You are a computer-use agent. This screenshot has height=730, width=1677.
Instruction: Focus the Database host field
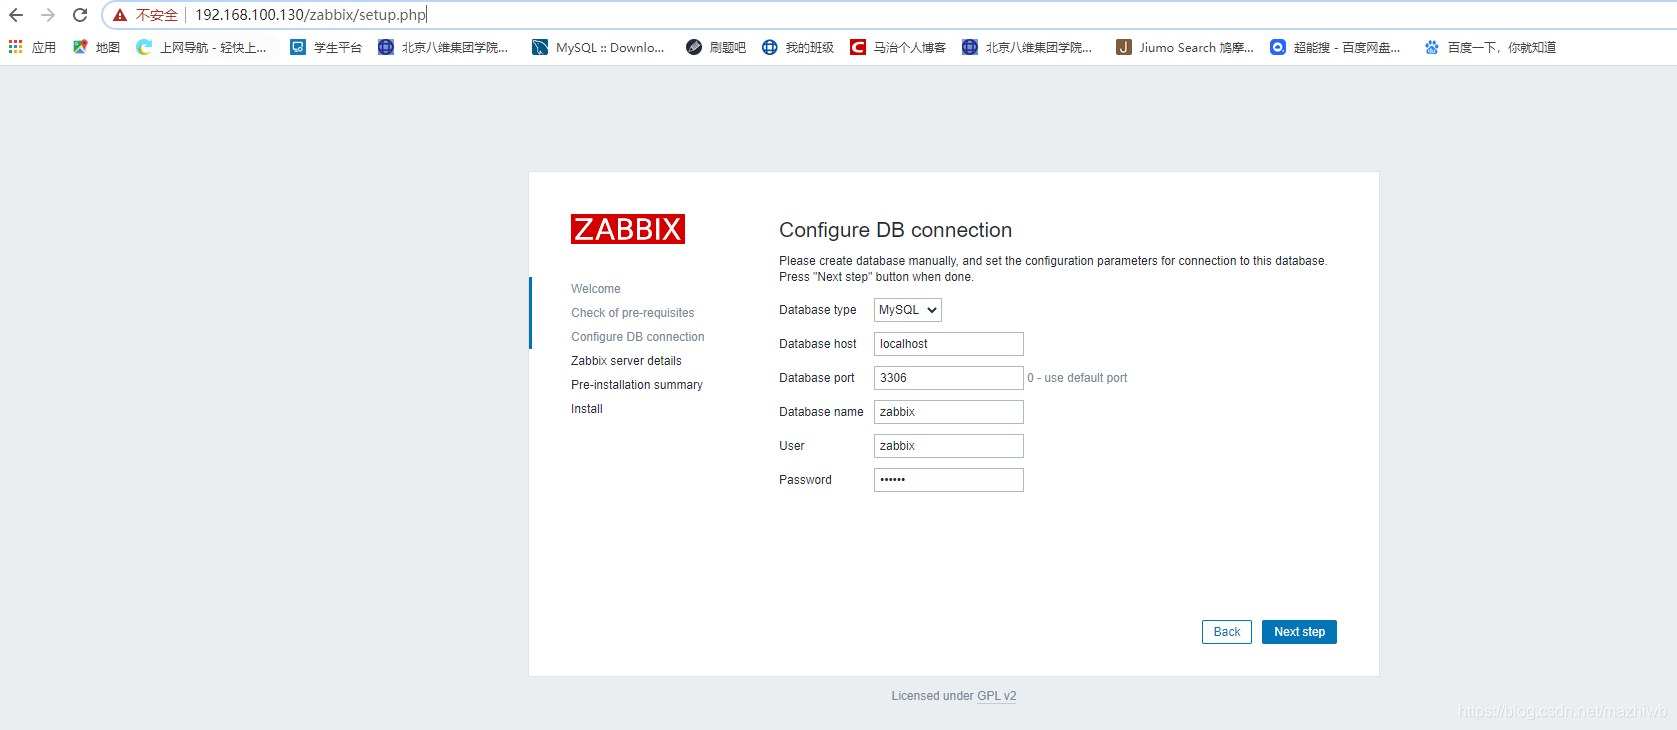(x=949, y=344)
